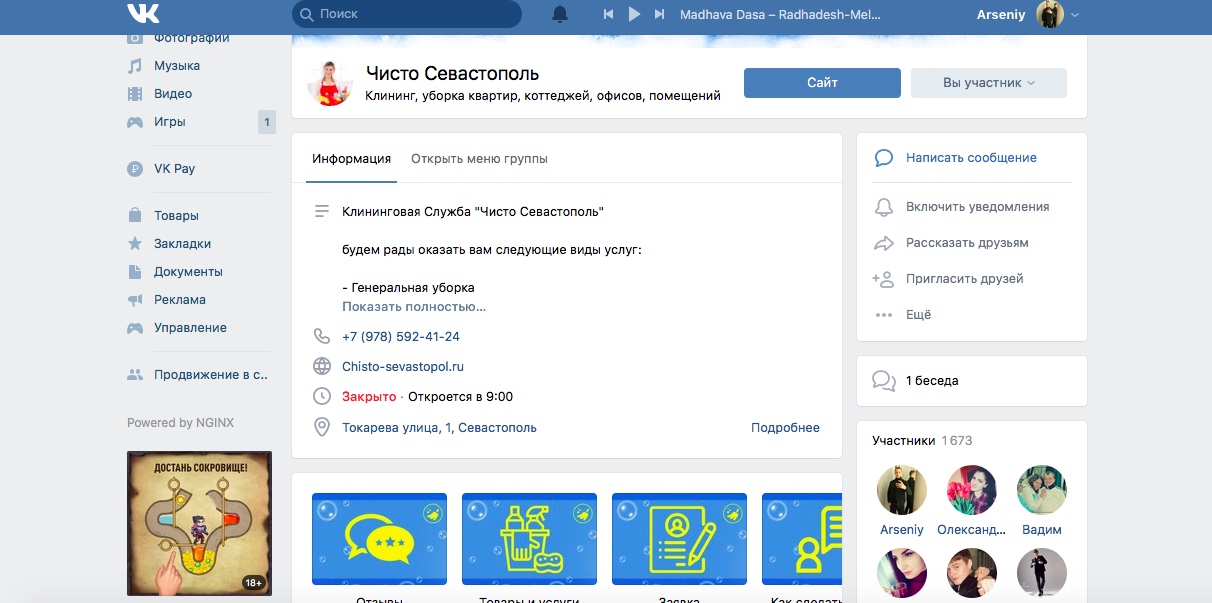Viewport: 1212px width, 603px height.
Task: Click the VK Pay ruble icon
Action: (135, 169)
